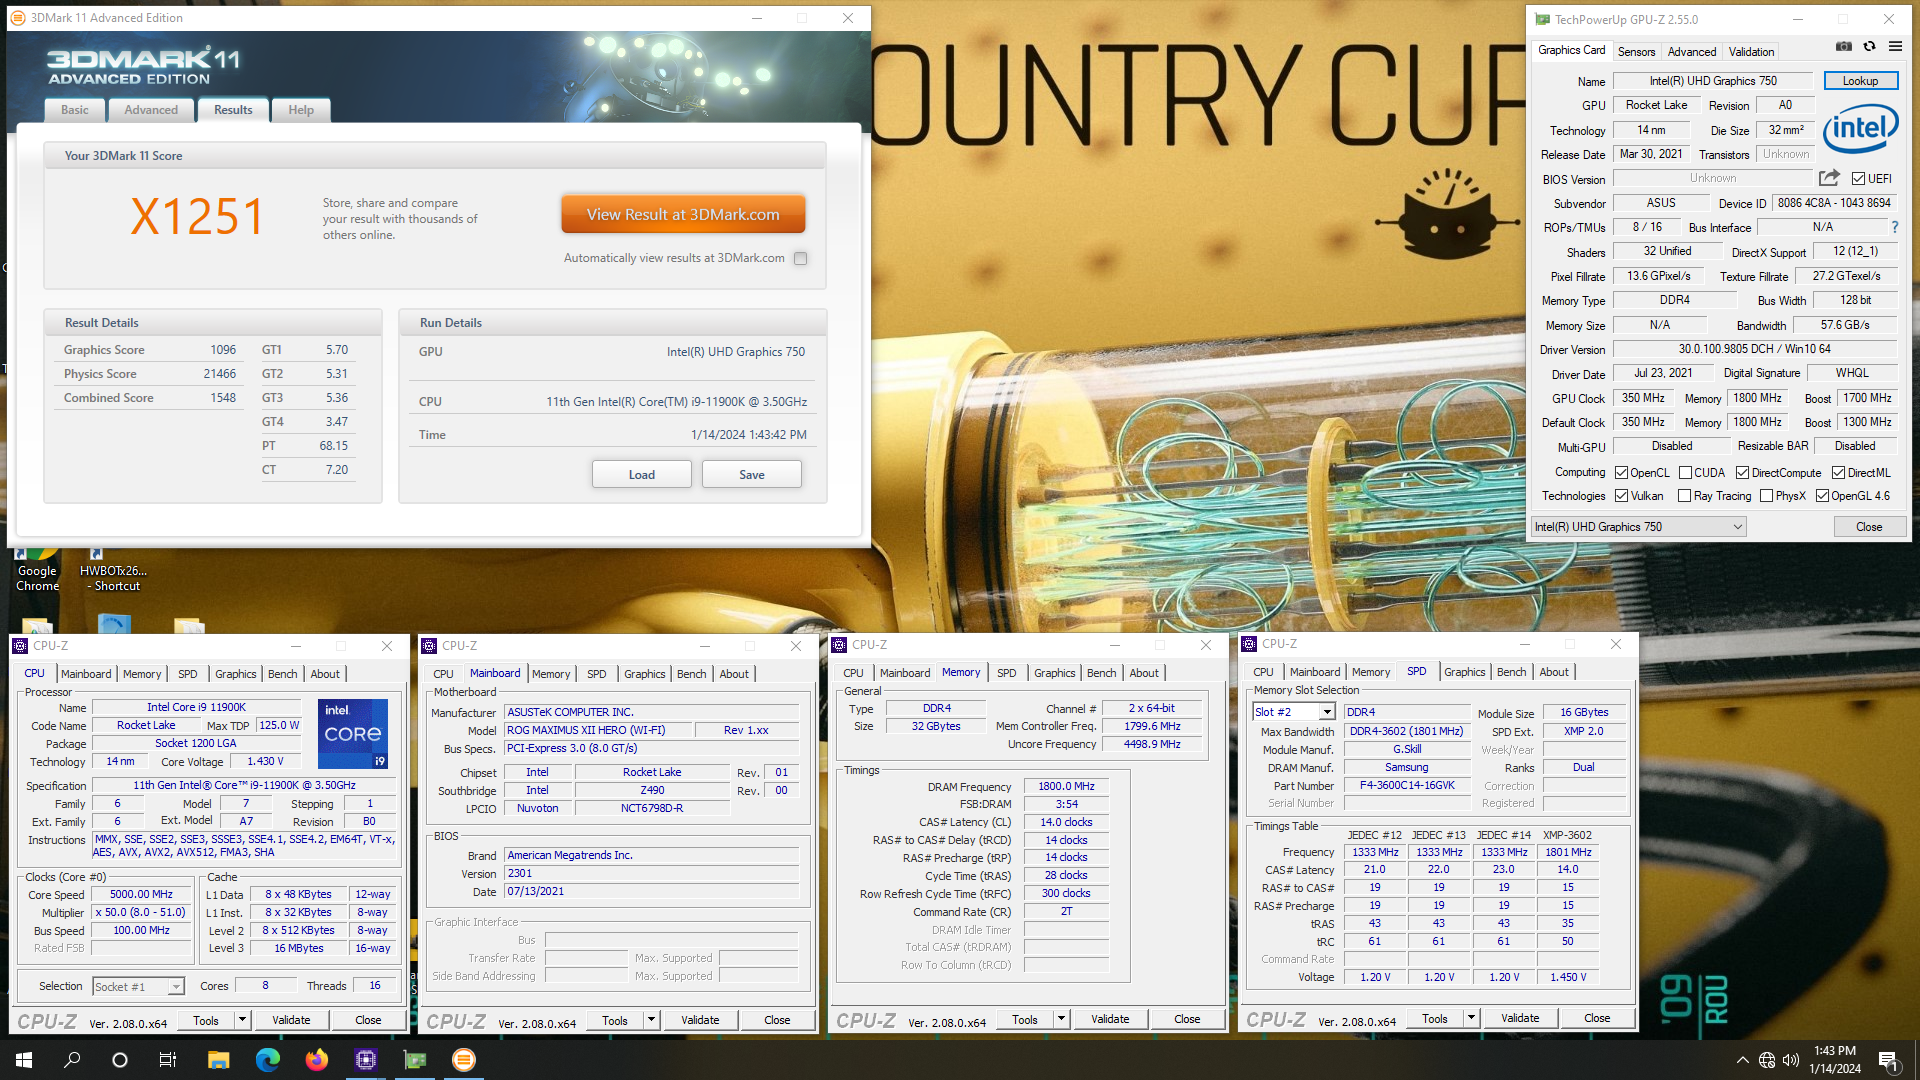Open About tab in CPU-Z Mainboard window
Image resolution: width=1920 pixels, height=1080 pixels.
[x=734, y=674]
